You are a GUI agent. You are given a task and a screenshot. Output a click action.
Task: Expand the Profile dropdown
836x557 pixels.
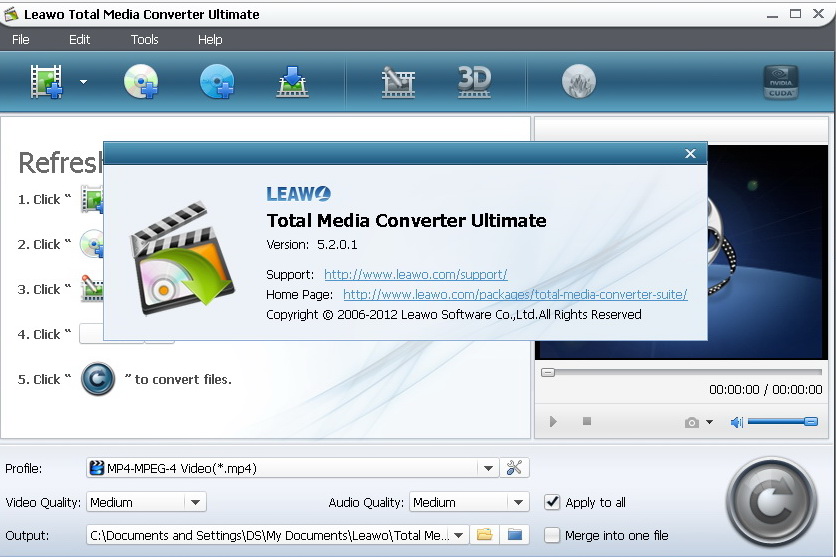coord(488,469)
